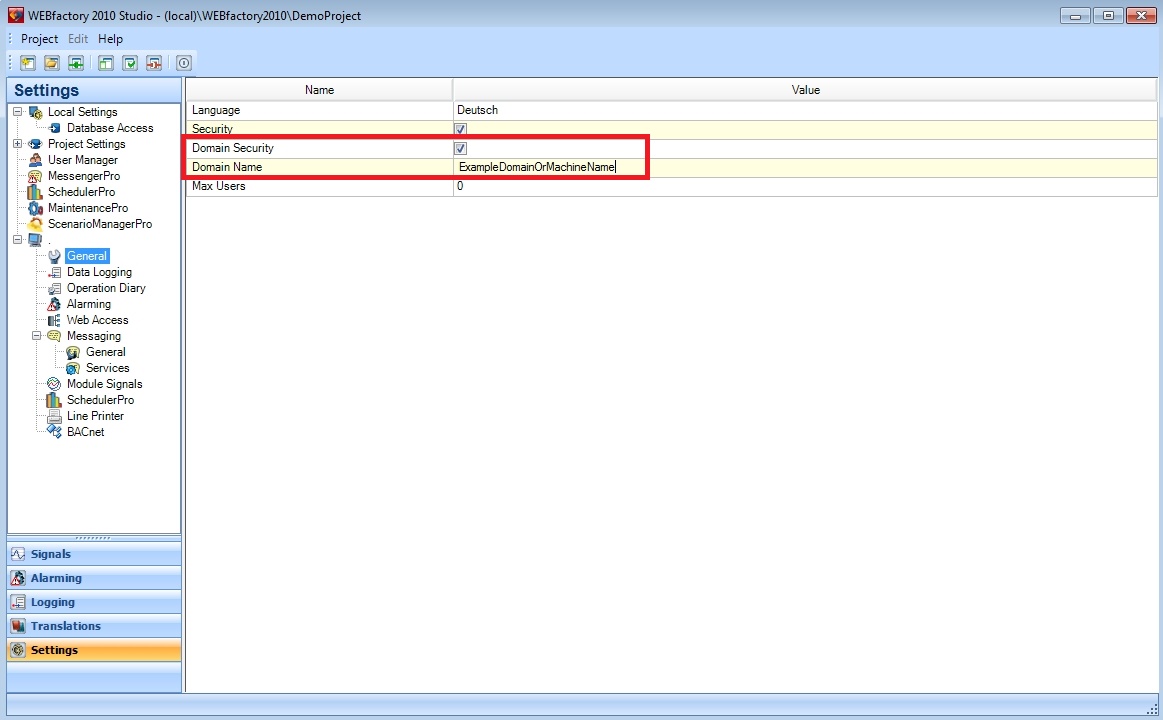
Task: Switch to the Signals panel
Action: pyautogui.click(x=51, y=554)
